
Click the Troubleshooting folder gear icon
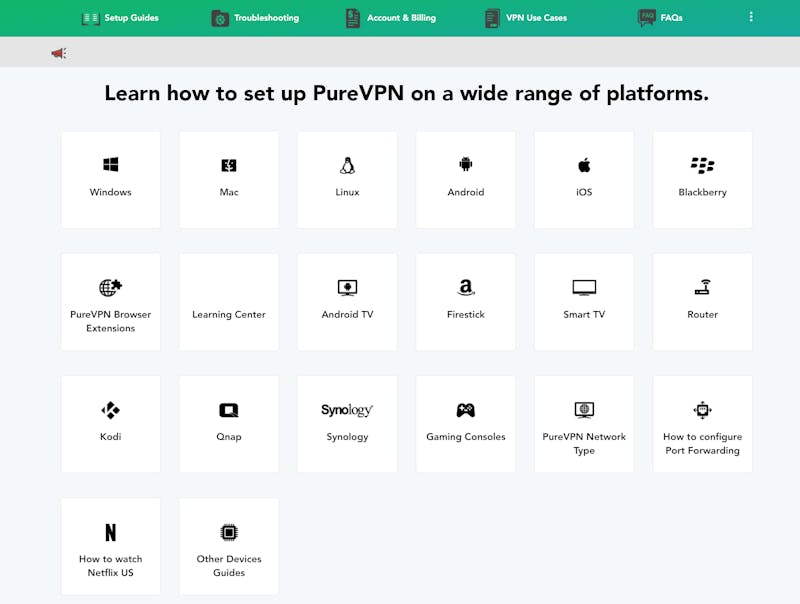point(220,18)
